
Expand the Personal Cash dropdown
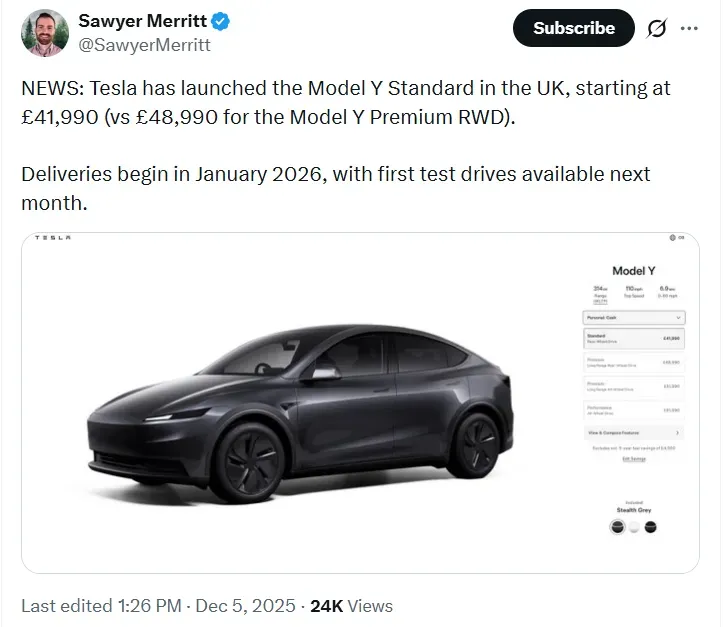coord(632,316)
